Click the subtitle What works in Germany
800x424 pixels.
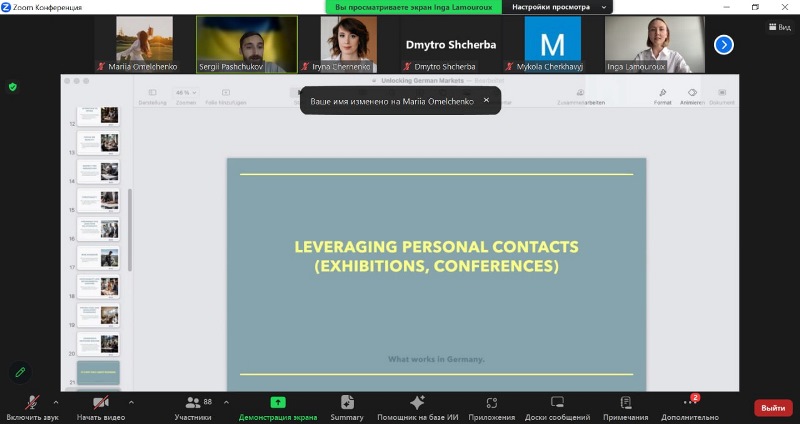pos(436,359)
